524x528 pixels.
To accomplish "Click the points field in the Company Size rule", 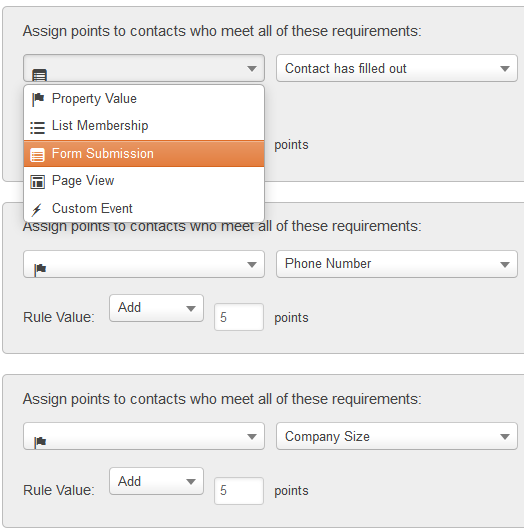I will (x=239, y=491).
